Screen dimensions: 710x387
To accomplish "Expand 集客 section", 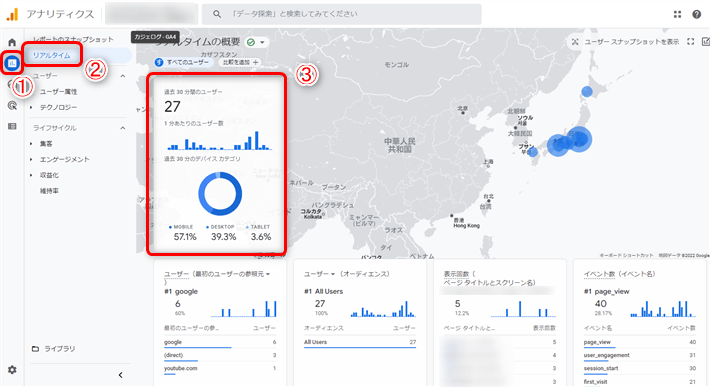I will pos(46,143).
